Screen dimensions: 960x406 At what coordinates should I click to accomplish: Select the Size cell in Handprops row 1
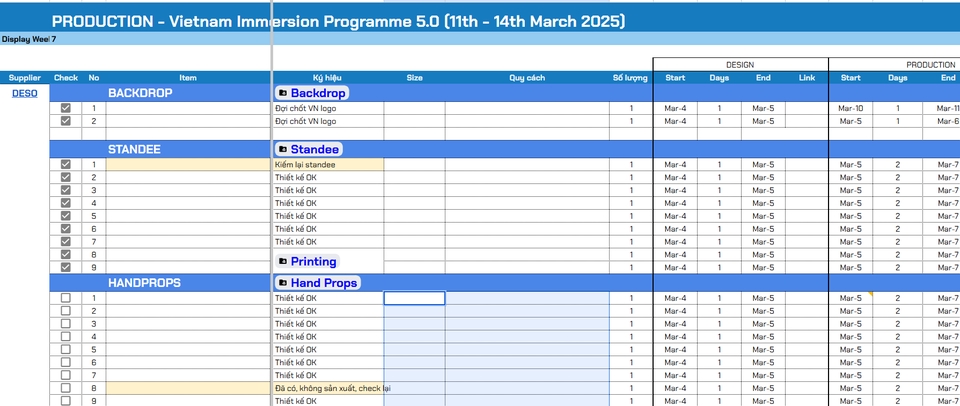pyautogui.click(x=414, y=298)
